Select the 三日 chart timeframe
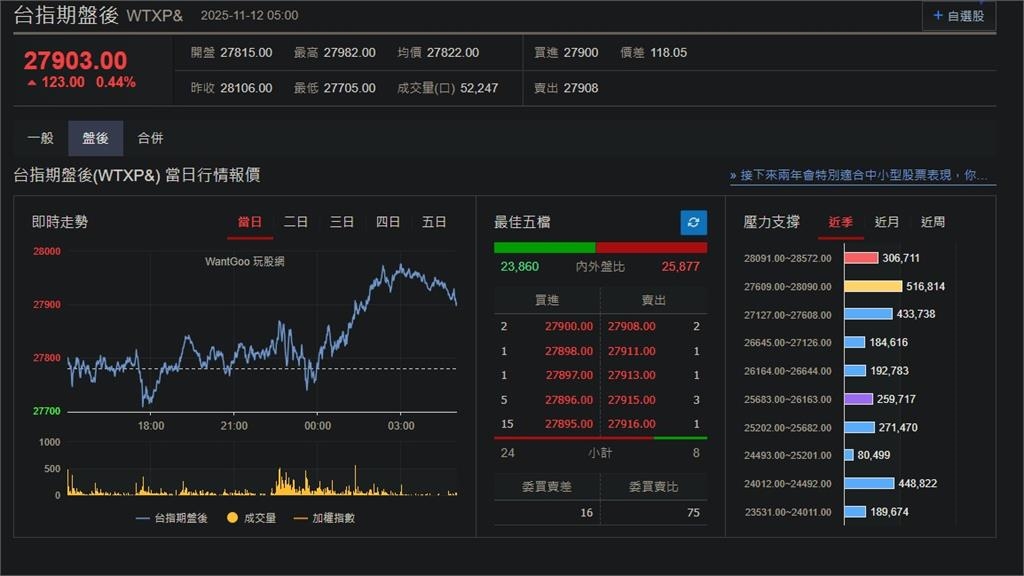This screenshot has width=1024, height=576. [x=342, y=222]
